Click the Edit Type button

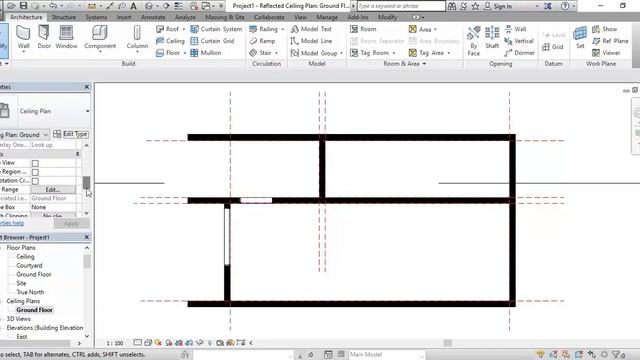(x=71, y=134)
